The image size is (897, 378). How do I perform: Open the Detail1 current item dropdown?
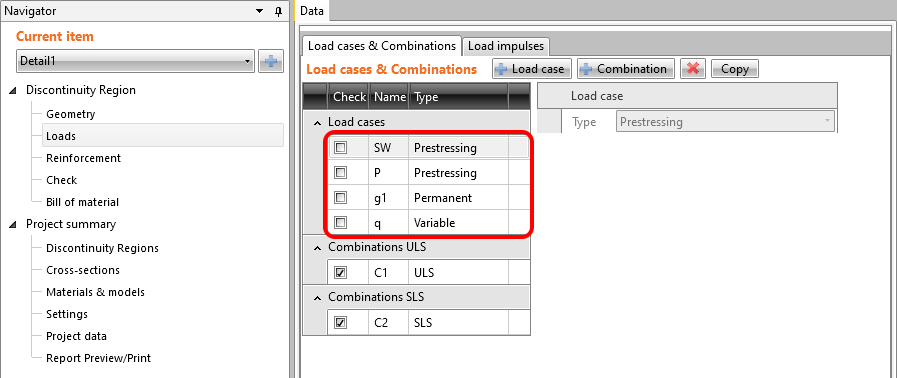(136, 61)
